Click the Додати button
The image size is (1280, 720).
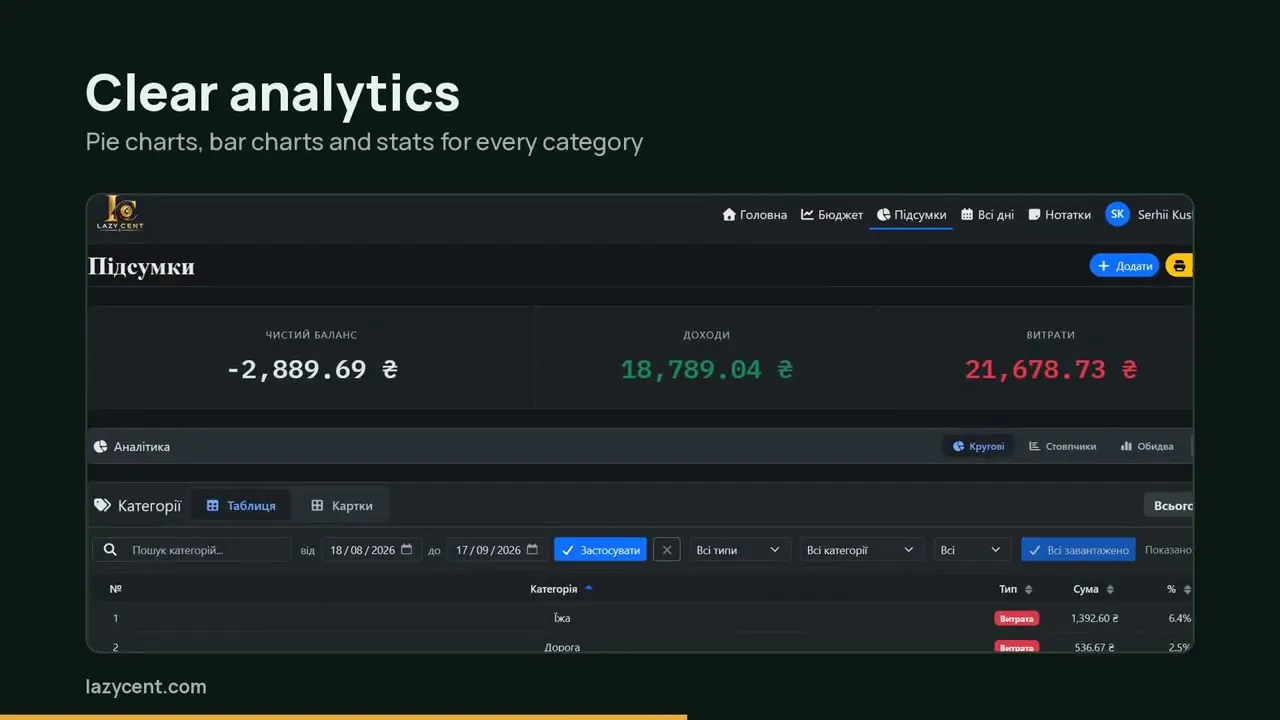coord(1124,266)
